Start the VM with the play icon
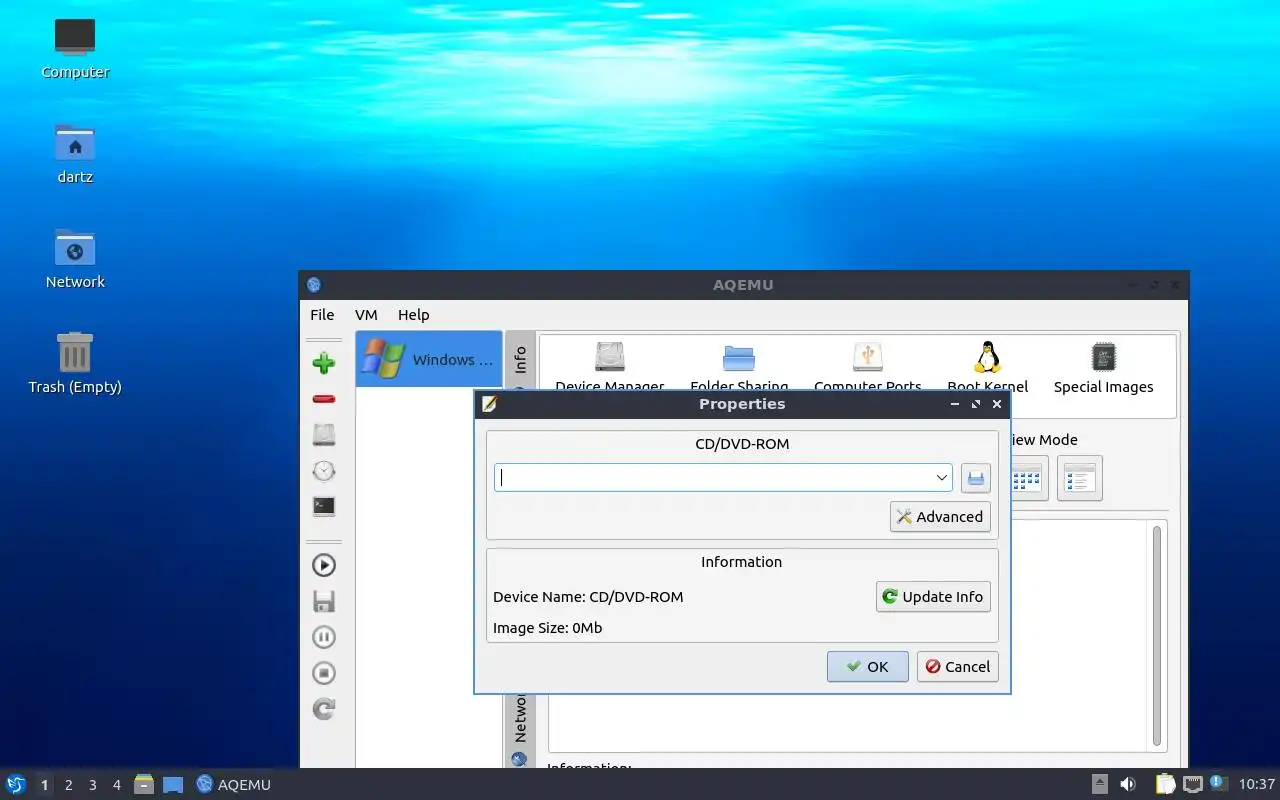 323,565
